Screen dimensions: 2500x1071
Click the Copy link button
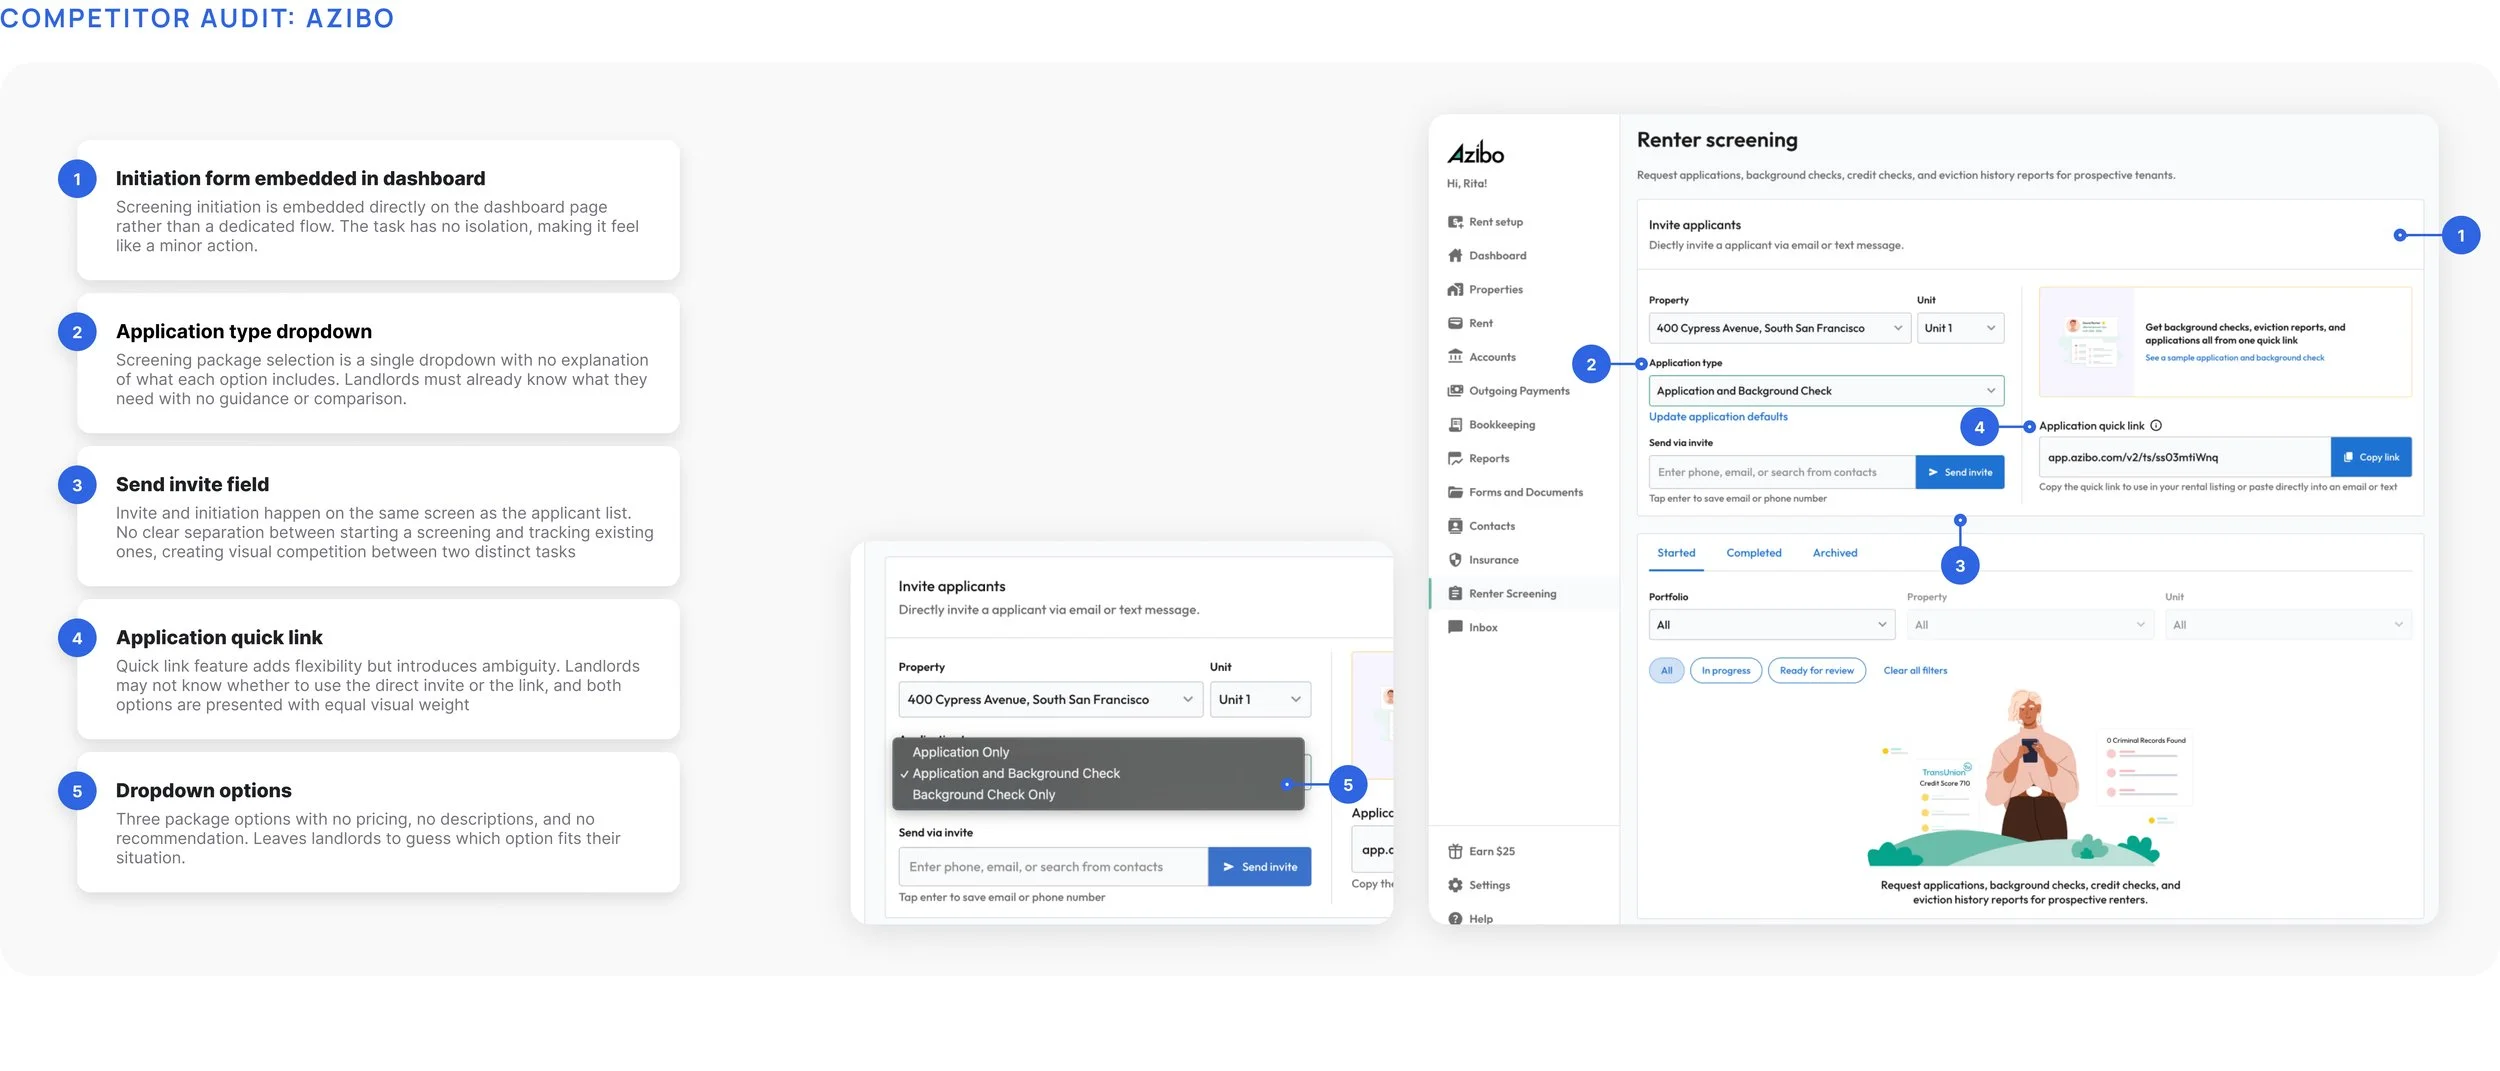2371,457
